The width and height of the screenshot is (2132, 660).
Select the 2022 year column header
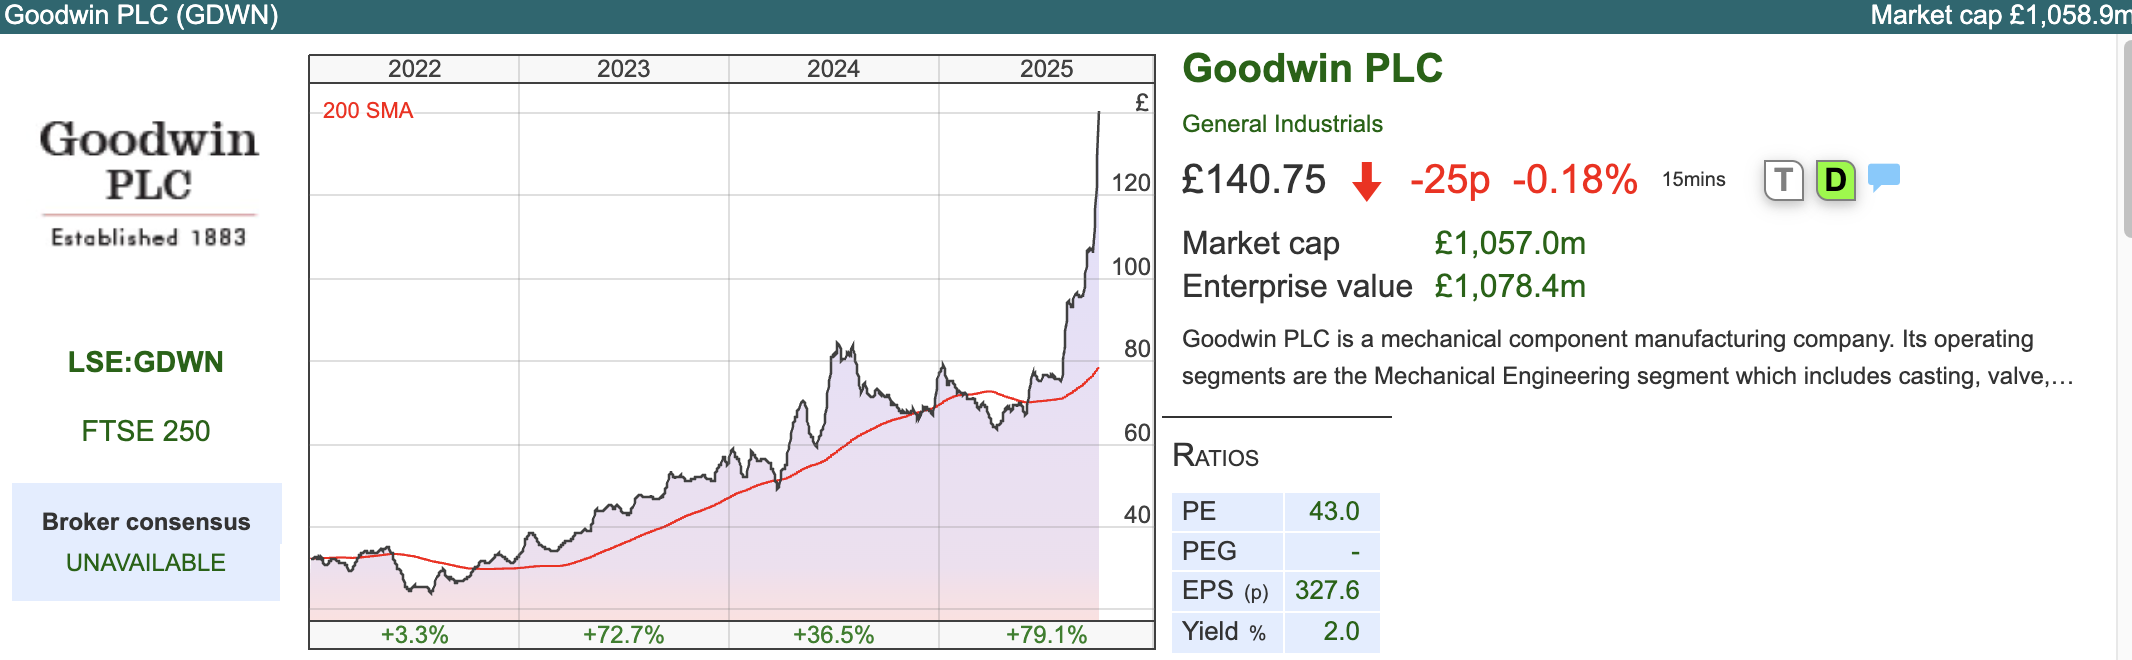click(414, 69)
